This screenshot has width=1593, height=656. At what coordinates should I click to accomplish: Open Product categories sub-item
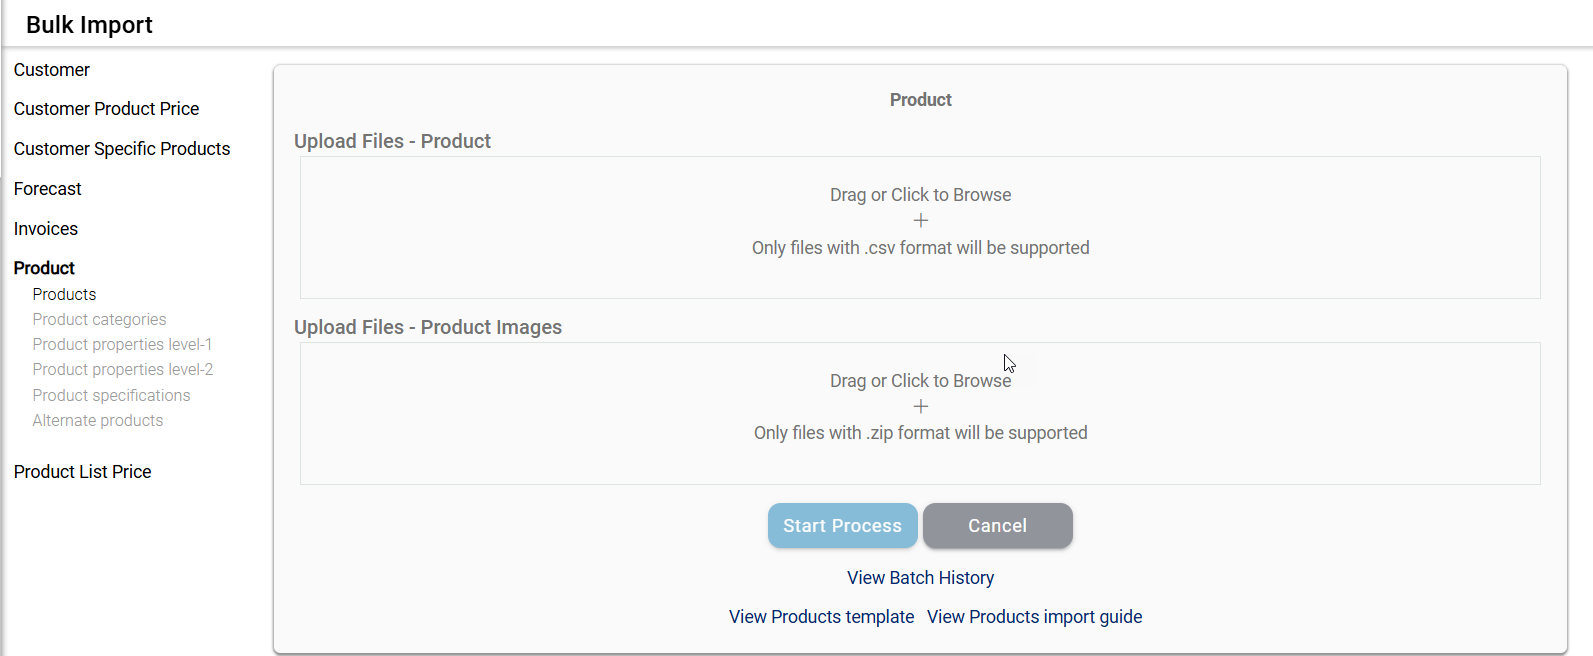pyautogui.click(x=99, y=319)
